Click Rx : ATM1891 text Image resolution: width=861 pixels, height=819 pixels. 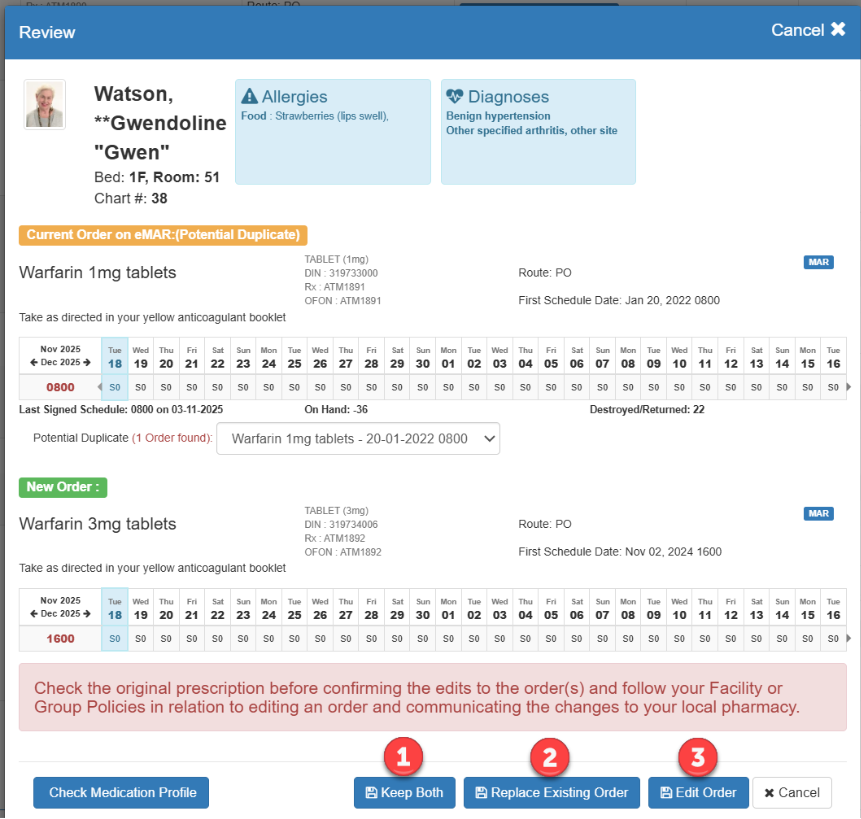click(x=334, y=287)
